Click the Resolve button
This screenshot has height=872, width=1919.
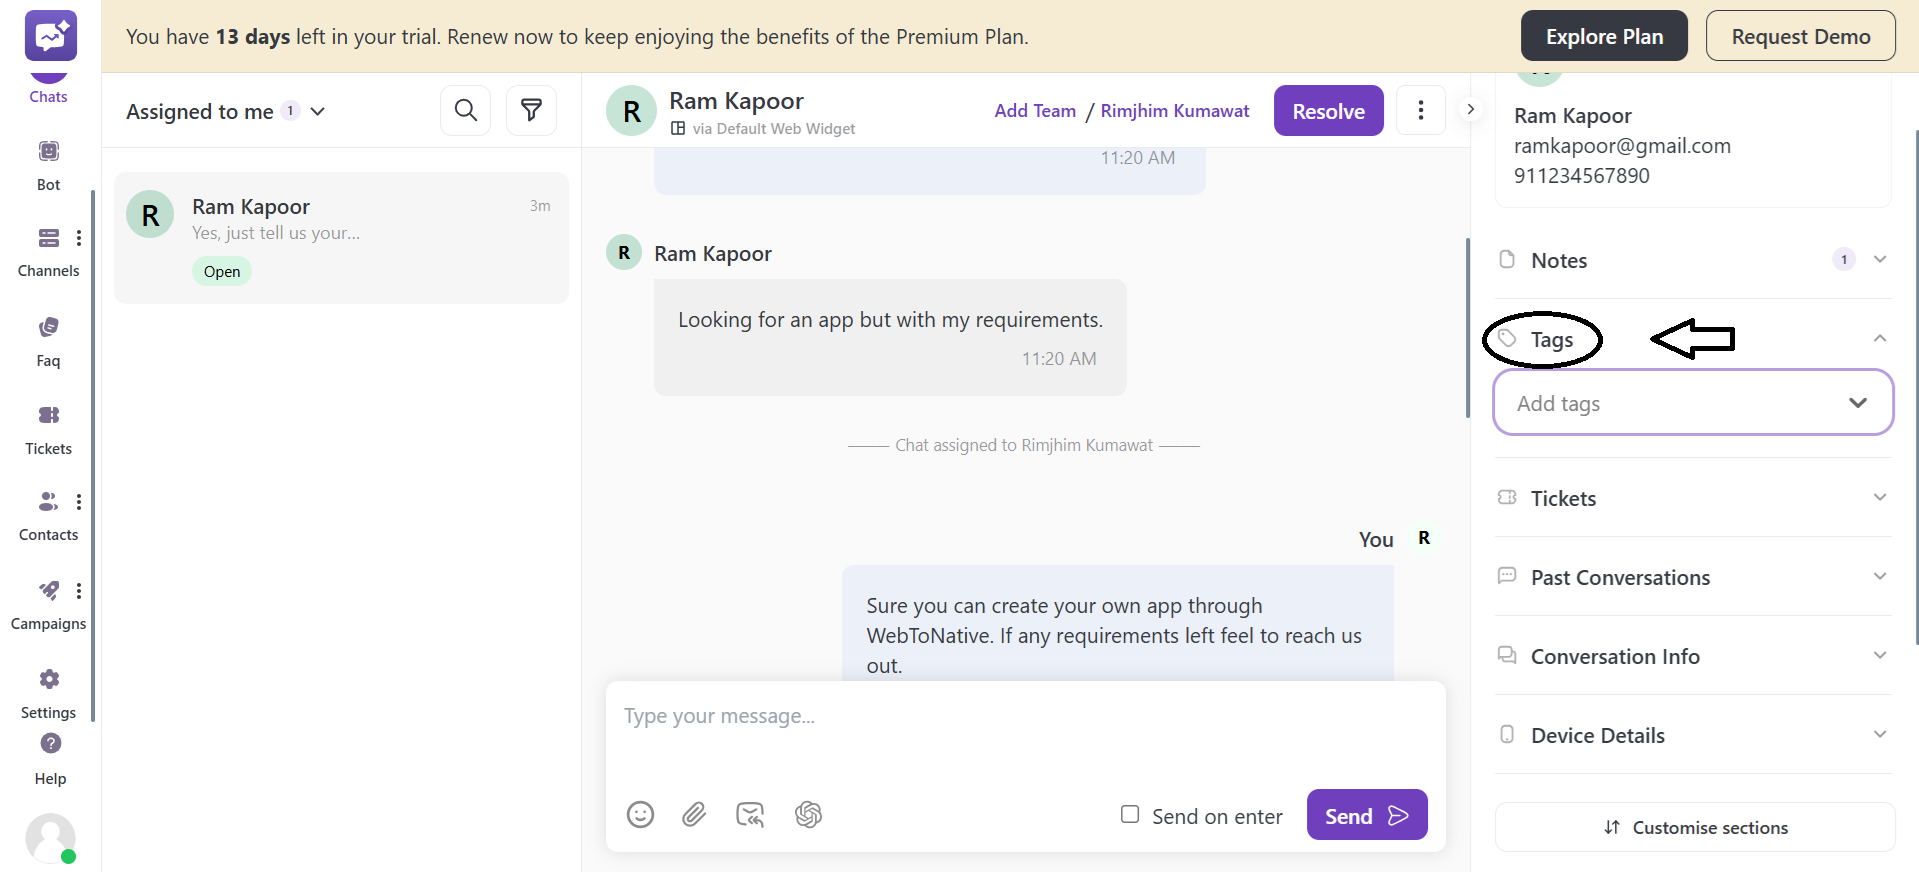click(1328, 111)
